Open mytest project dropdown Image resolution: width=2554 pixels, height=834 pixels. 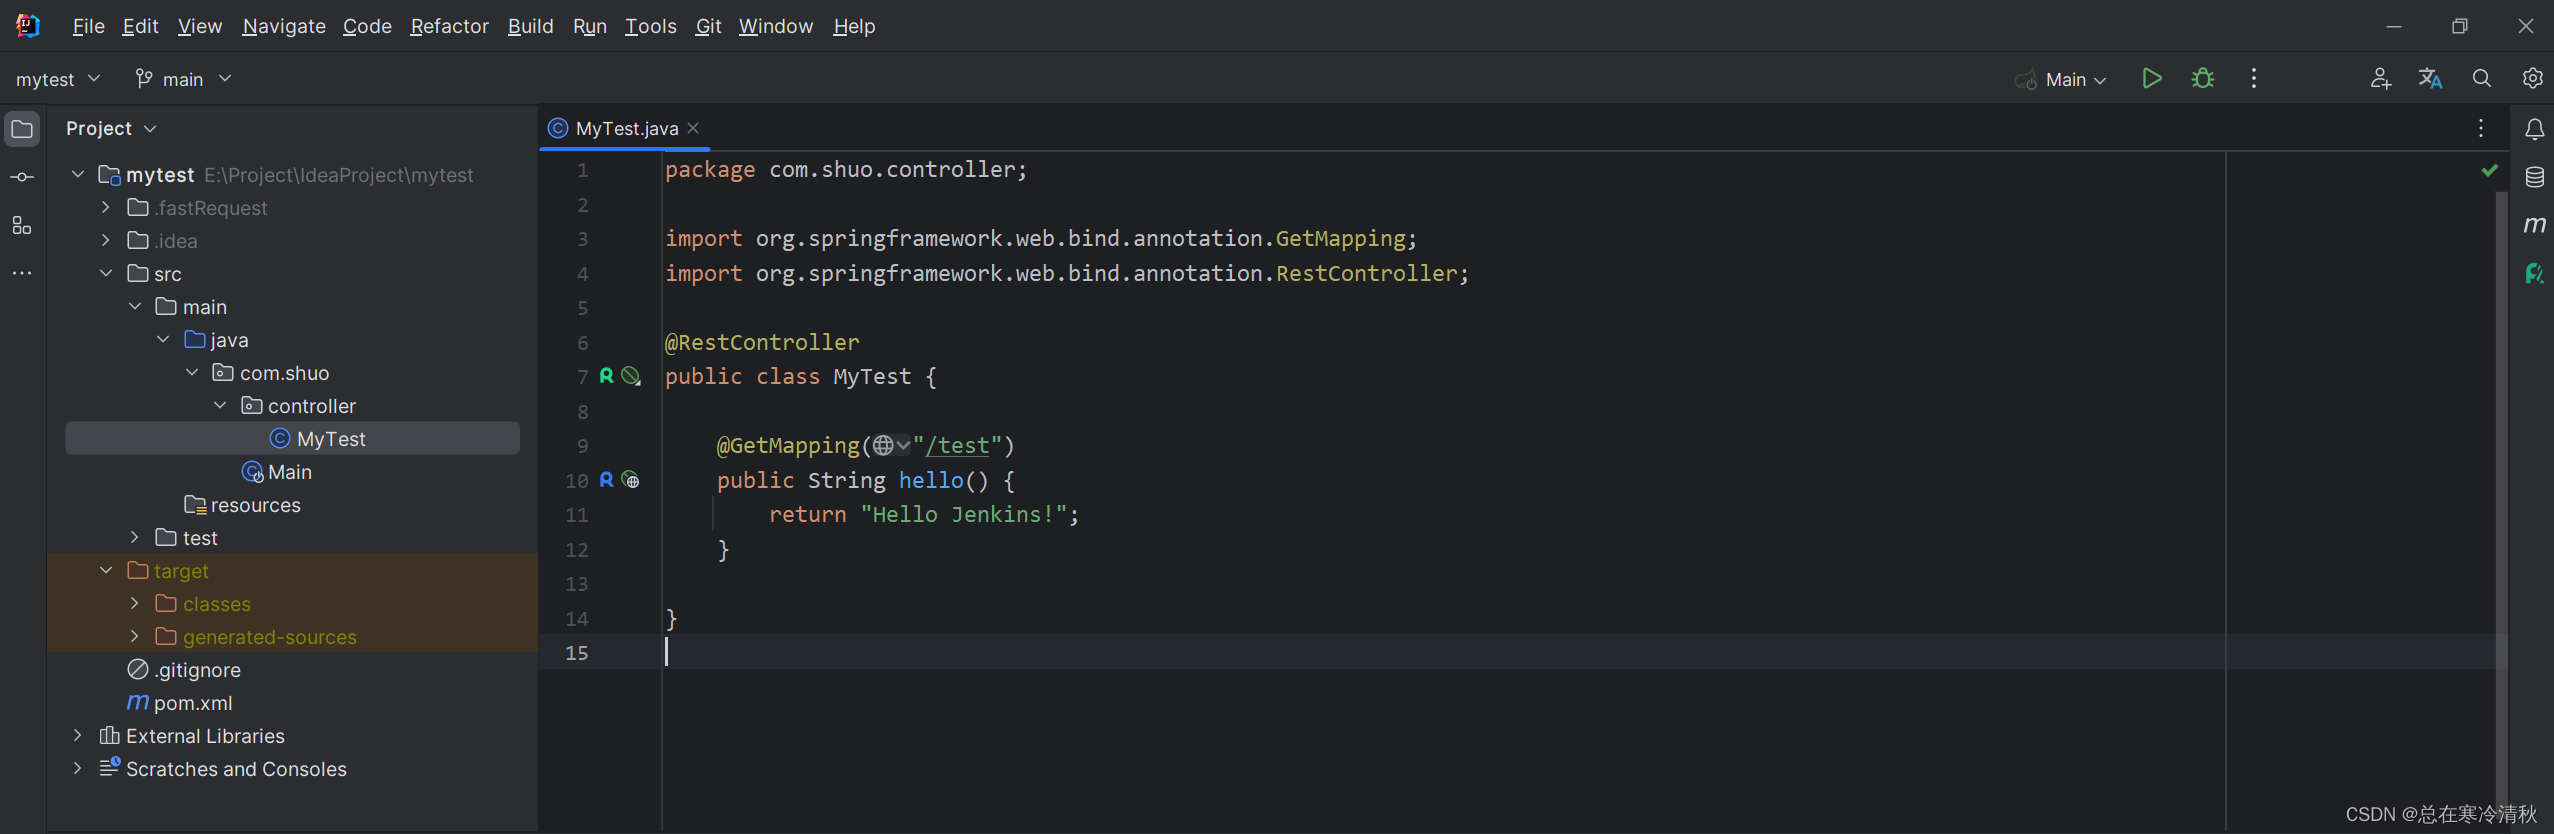[58, 79]
